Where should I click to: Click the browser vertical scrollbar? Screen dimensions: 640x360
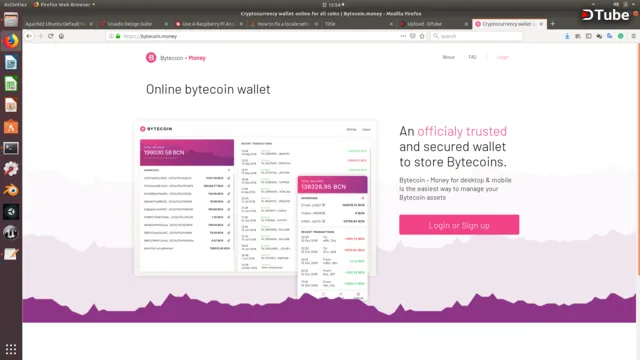click(638, 159)
